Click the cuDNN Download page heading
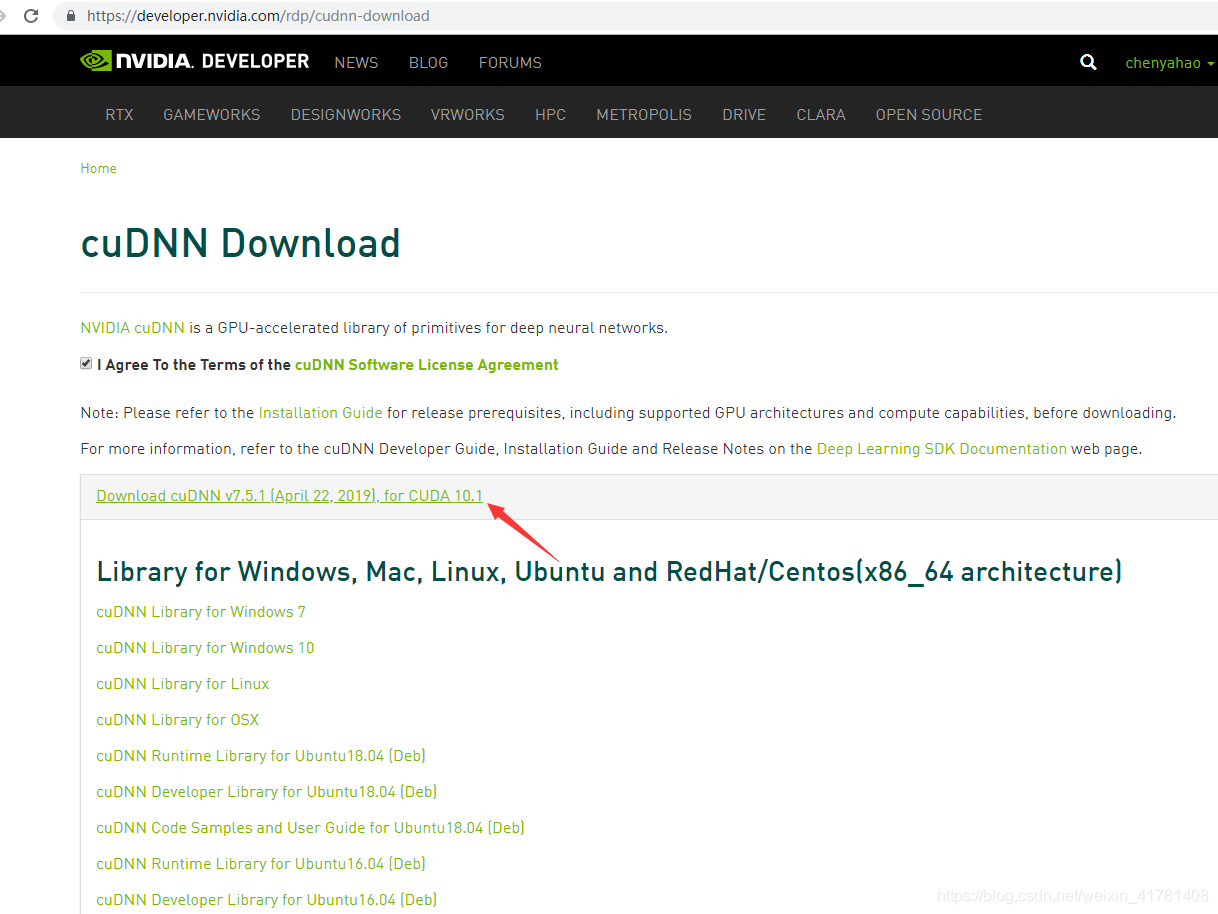1218x914 pixels. coord(240,243)
